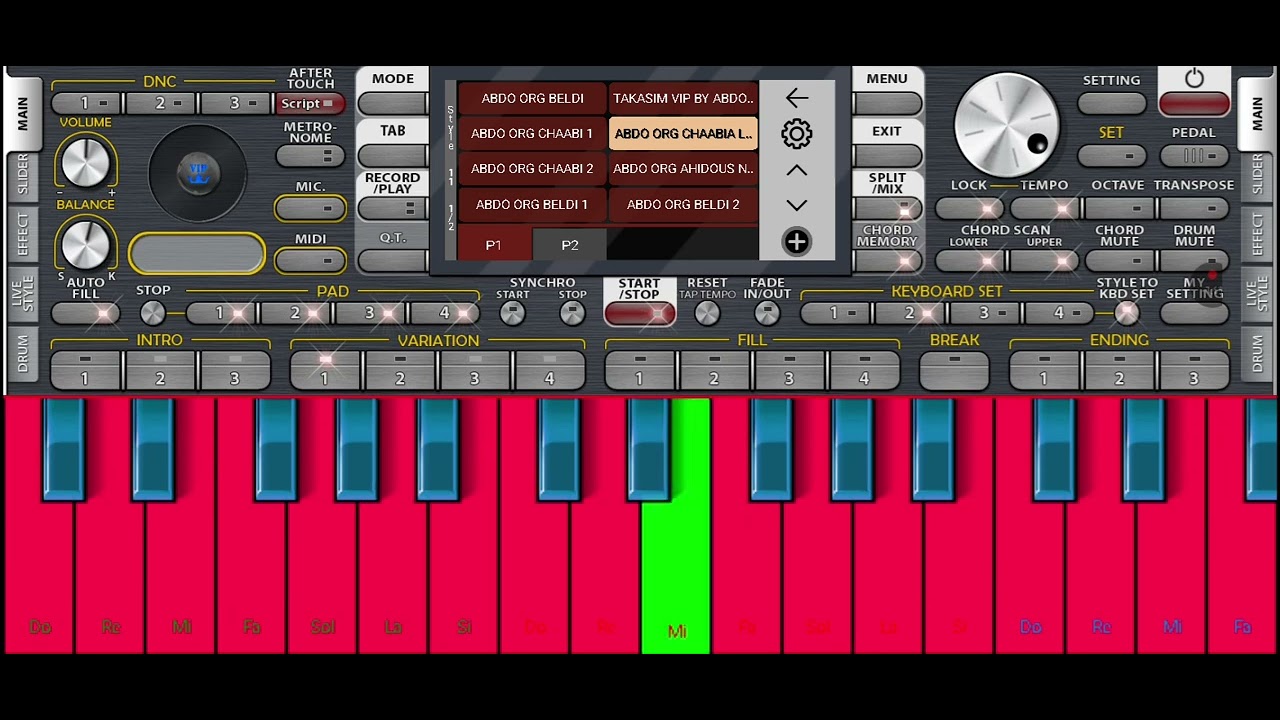This screenshot has width=1280, height=720.
Task: Adjust the Balance knob
Action: (x=86, y=245)
